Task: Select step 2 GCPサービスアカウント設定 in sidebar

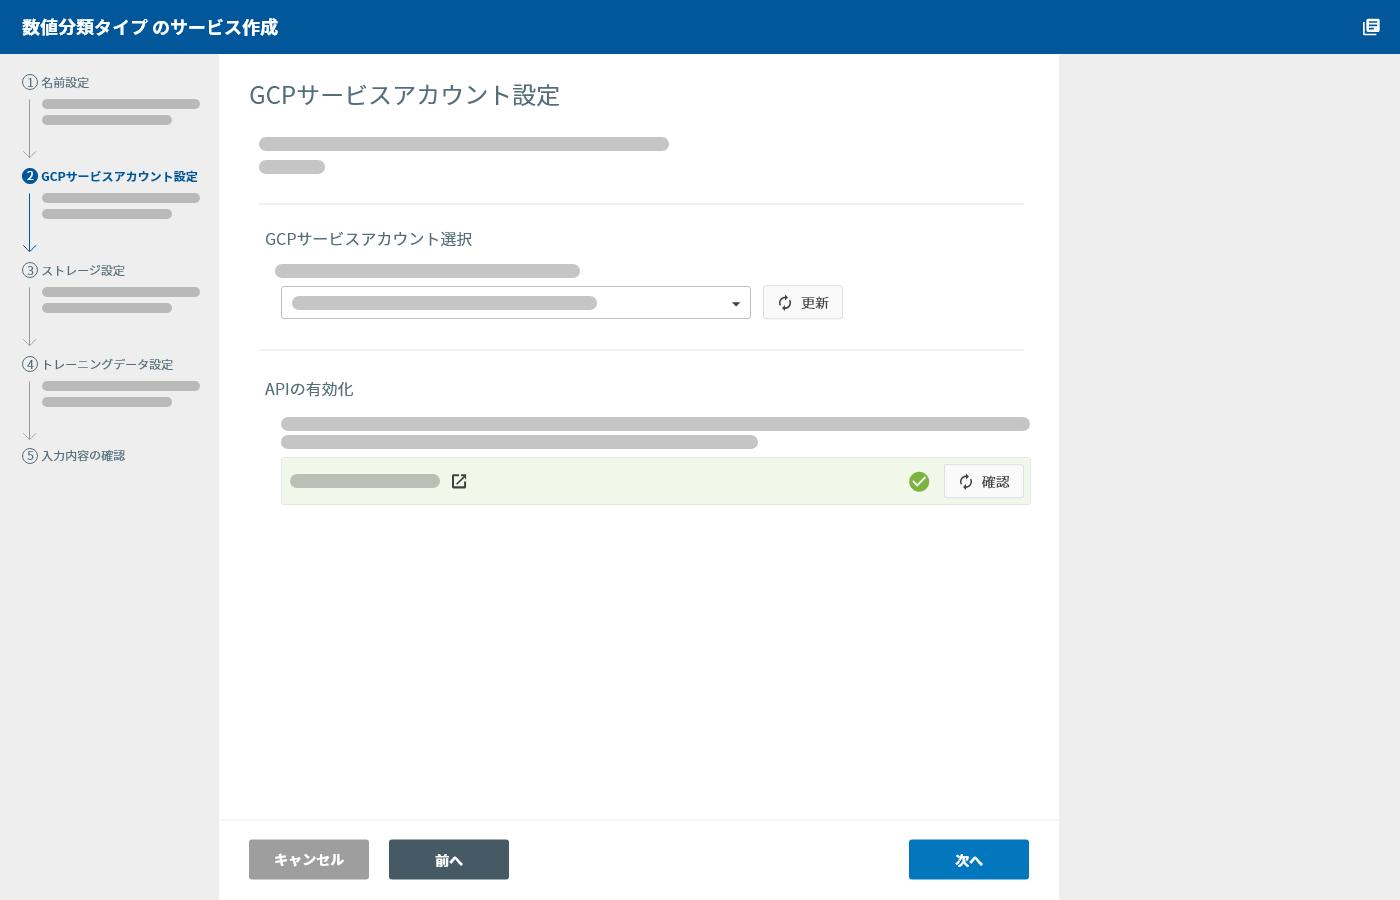Action: (110, 176)
